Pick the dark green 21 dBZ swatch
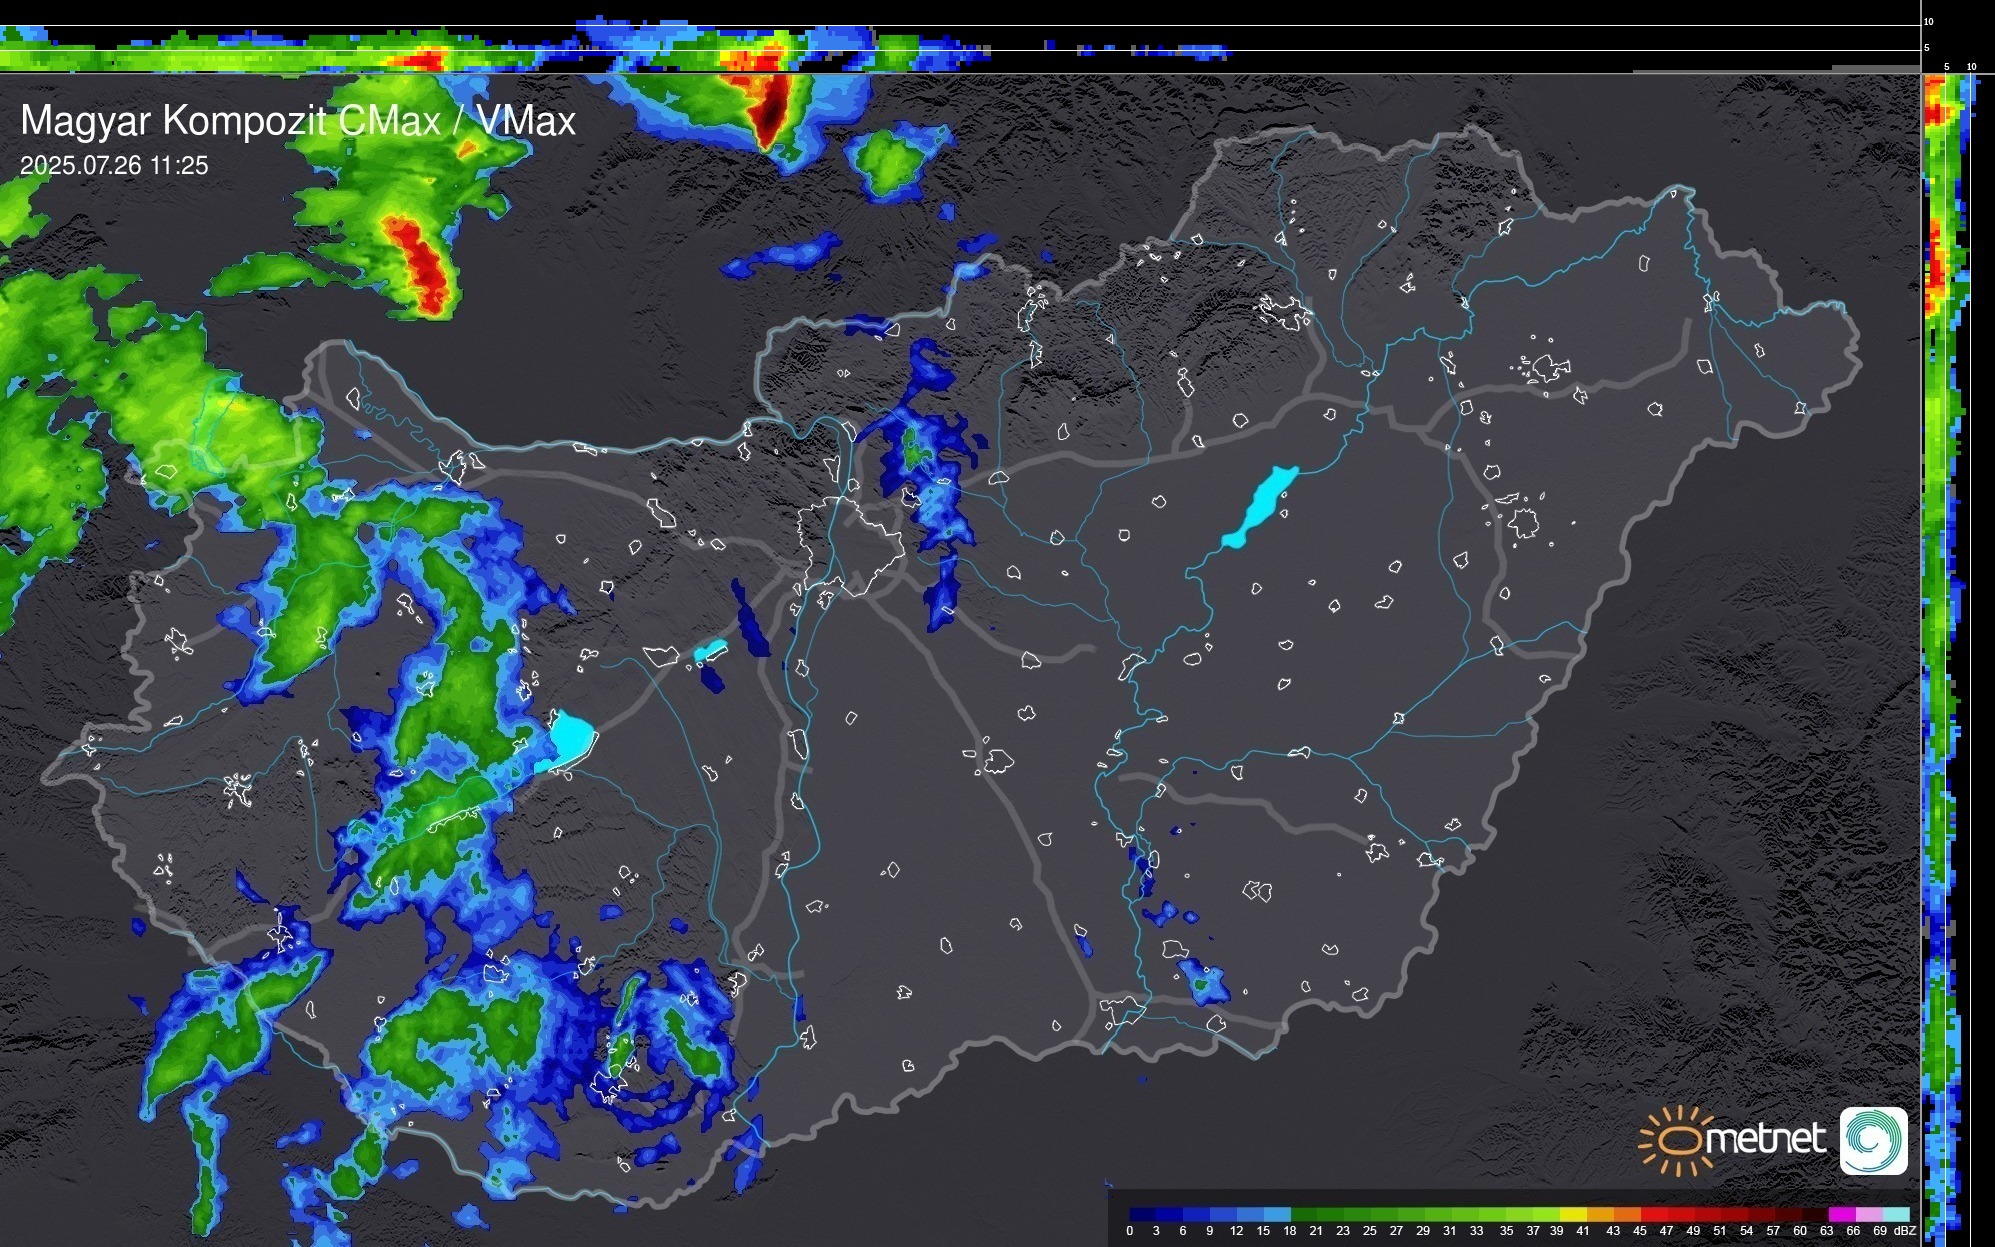The width and height of the screenshot is (1995, 1247). [1330, 1215]
